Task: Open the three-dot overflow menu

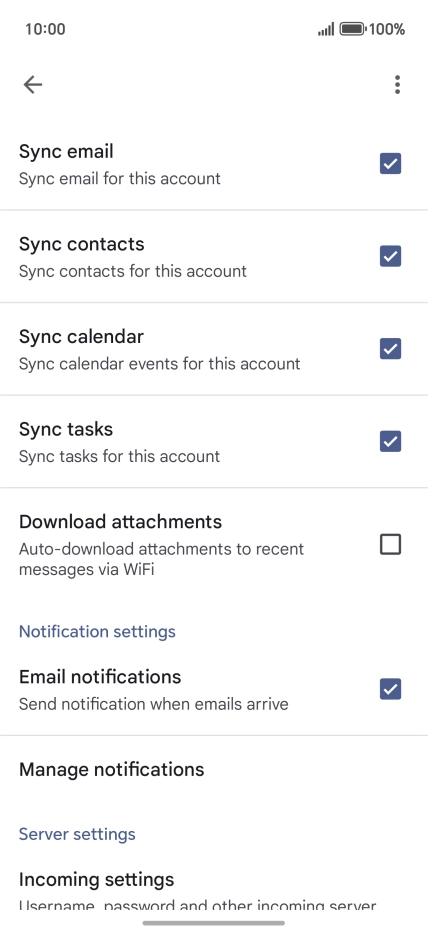Action: click(x=397, y=85)
